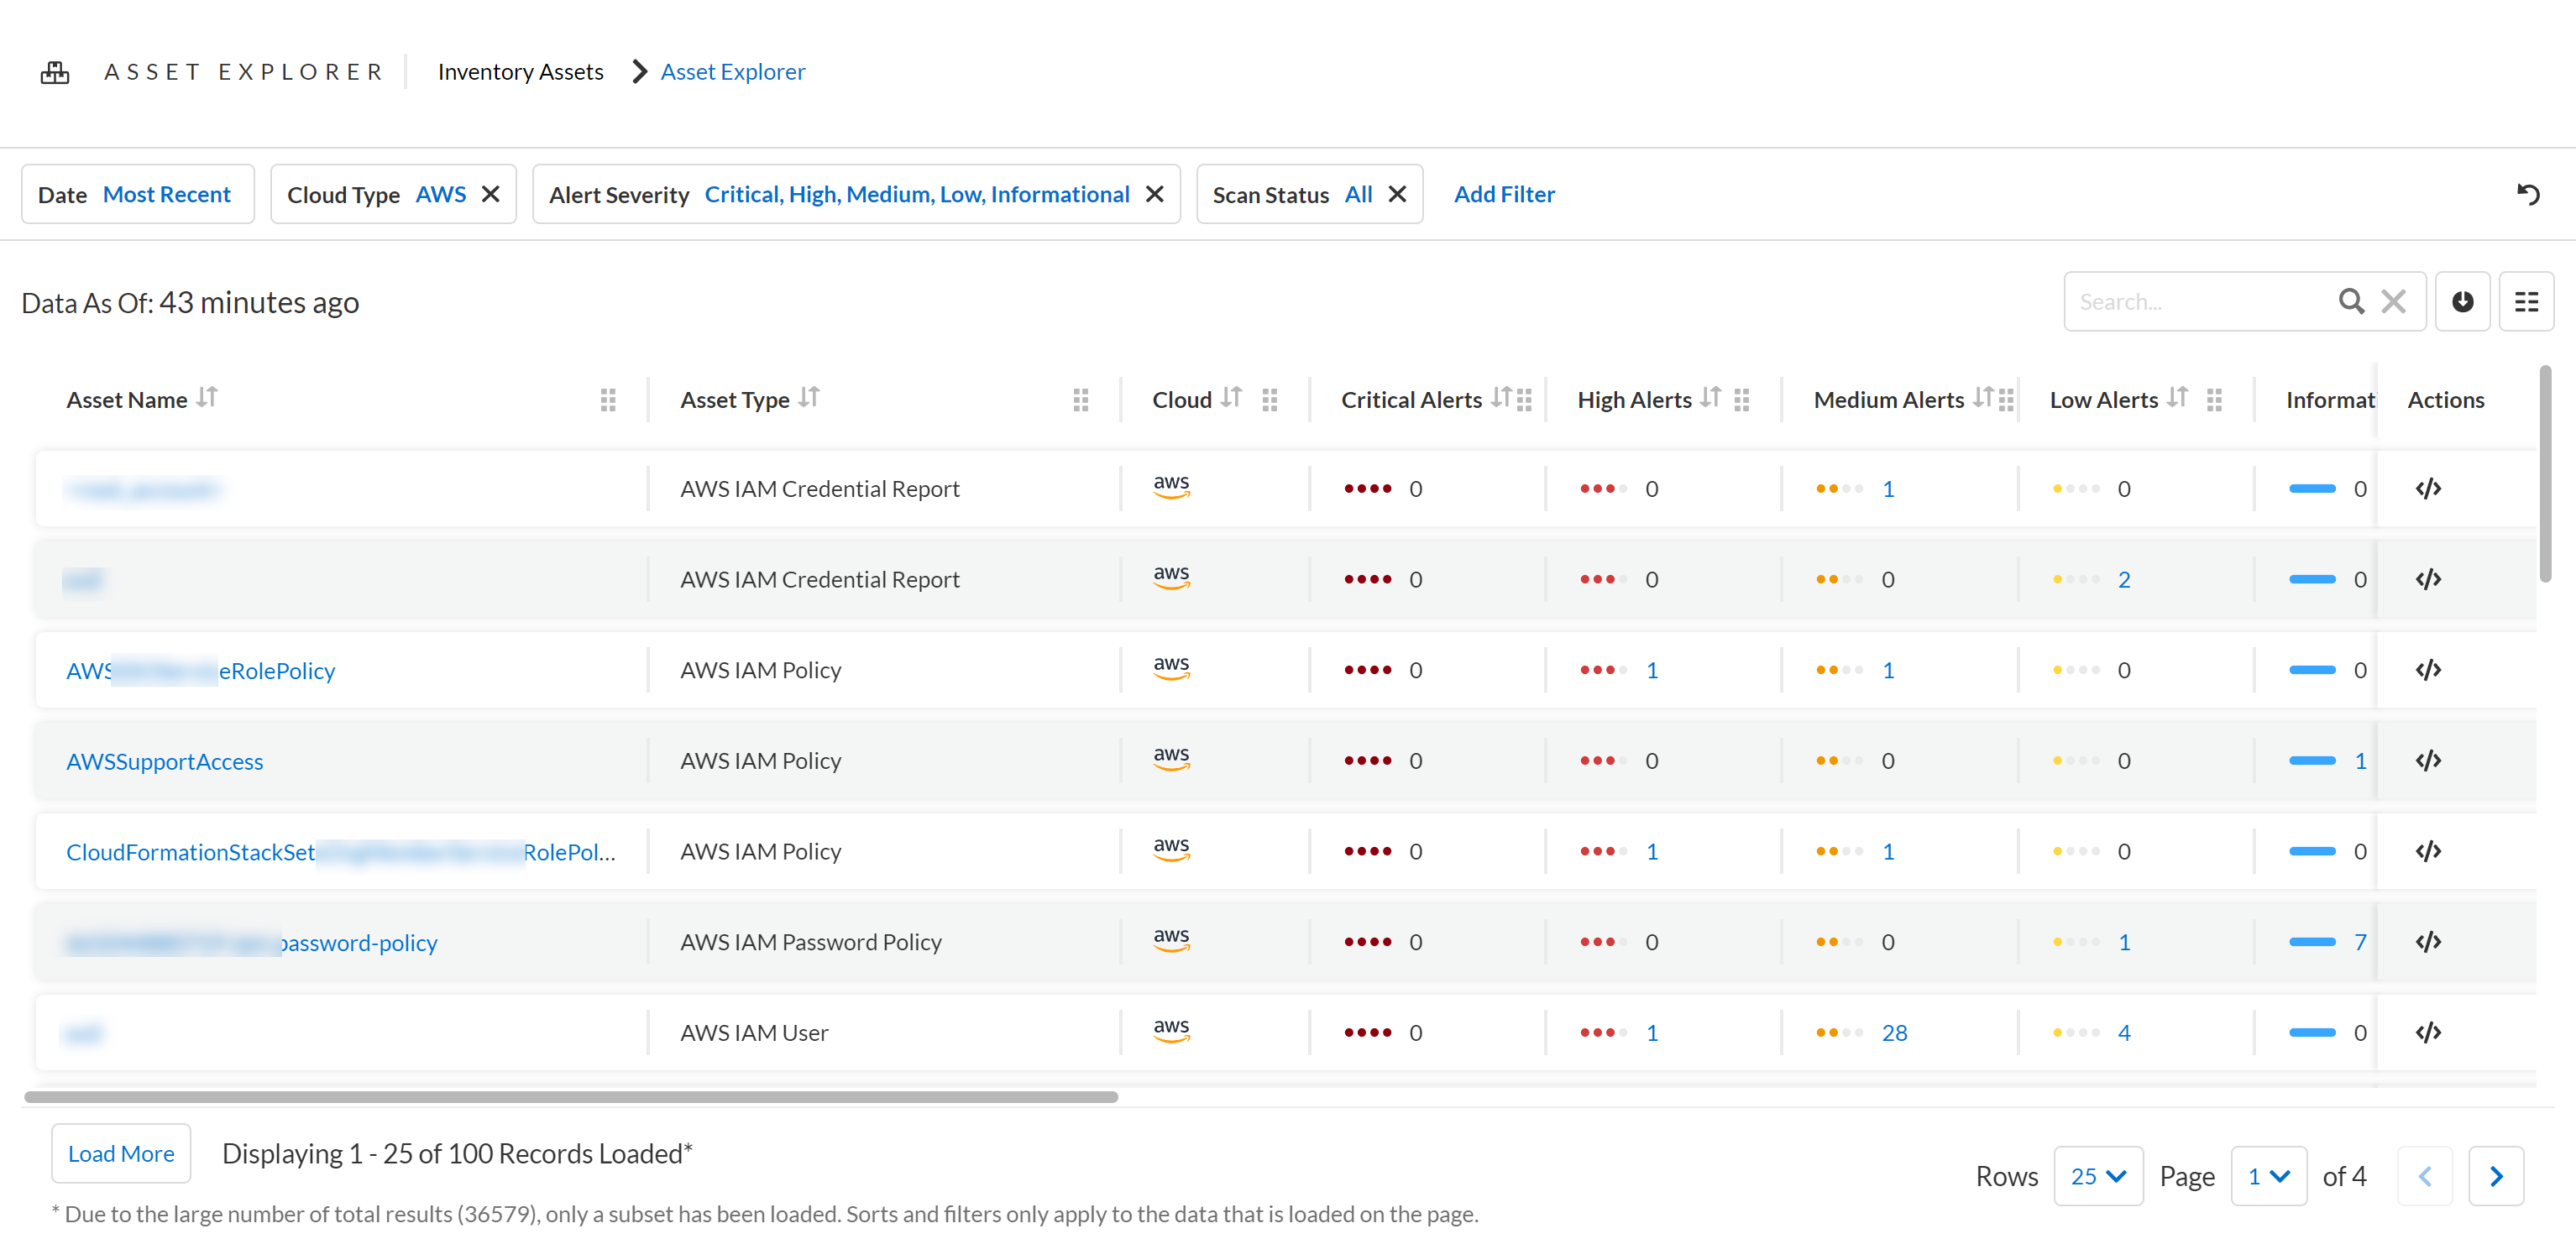Viewport: 2576px width, 1239px height.
Task: Sort by Low Alerts
Action: pyautogui.click(x=2177, y=398)
